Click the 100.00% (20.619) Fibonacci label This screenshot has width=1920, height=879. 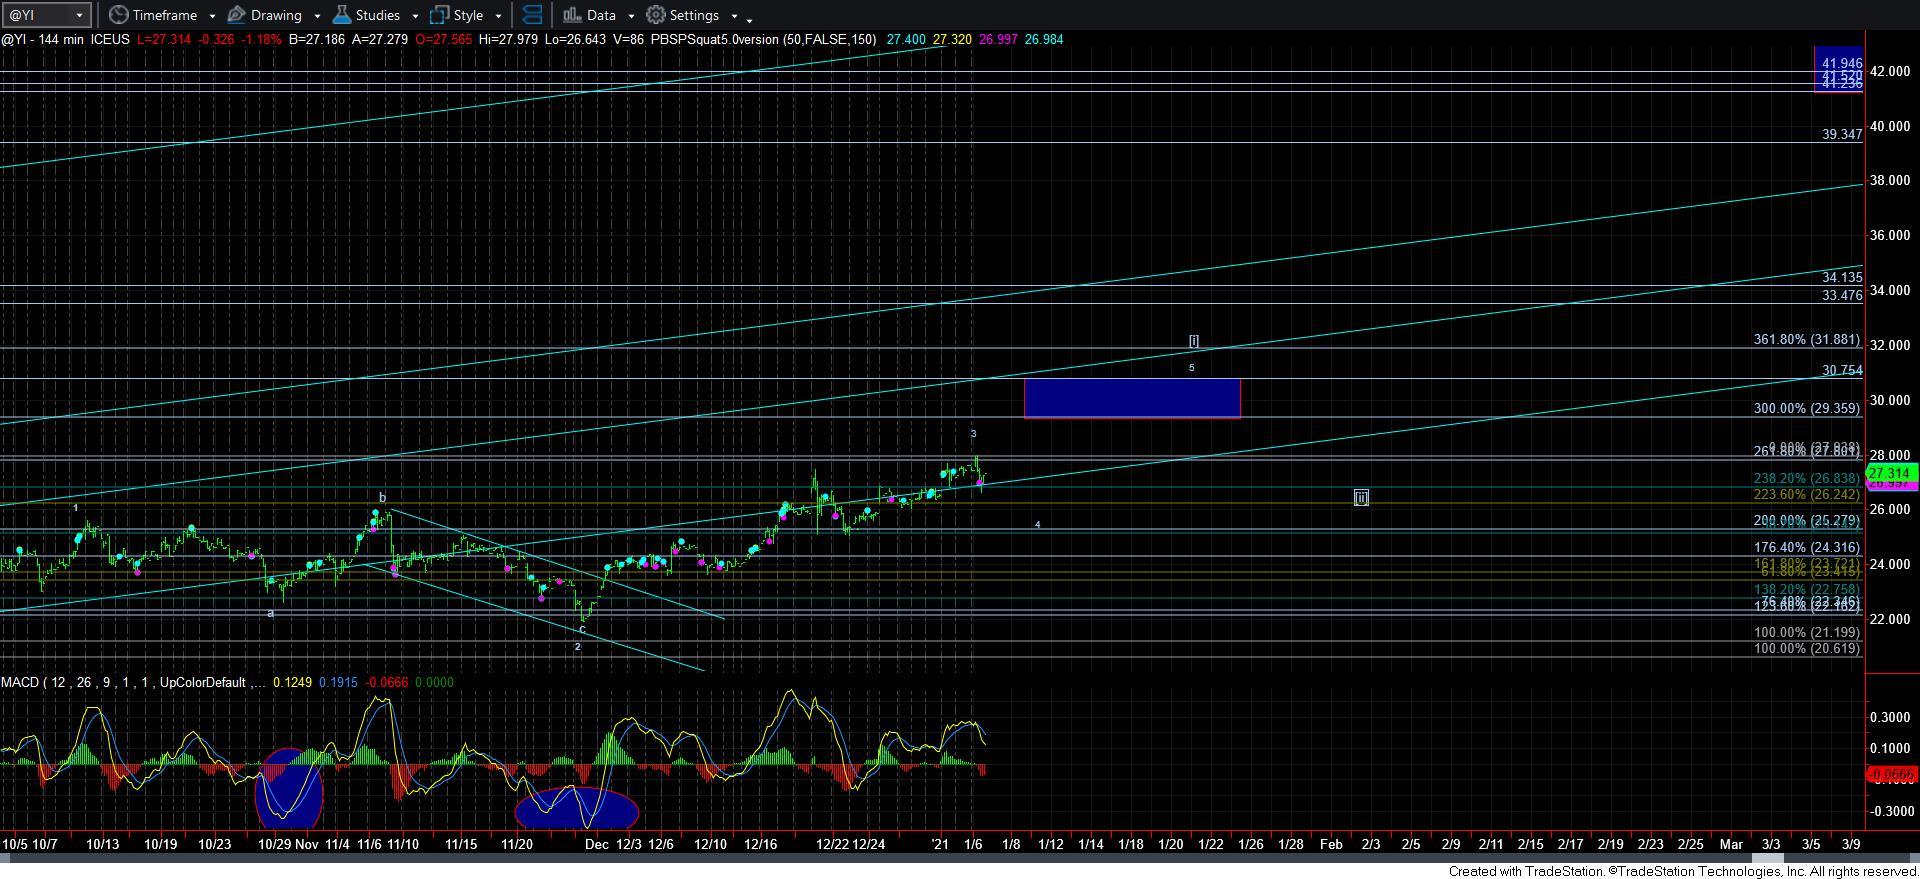1807,648
